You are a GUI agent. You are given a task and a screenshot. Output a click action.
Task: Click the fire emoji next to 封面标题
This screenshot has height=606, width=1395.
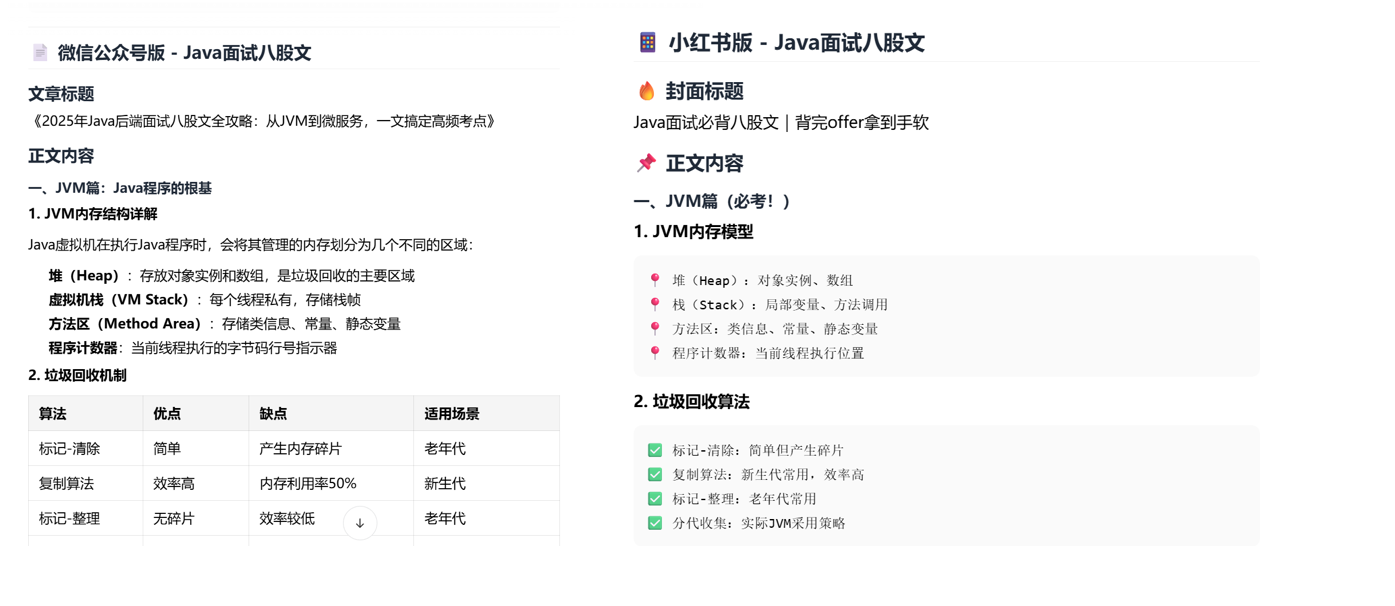[x=646, y=91]
